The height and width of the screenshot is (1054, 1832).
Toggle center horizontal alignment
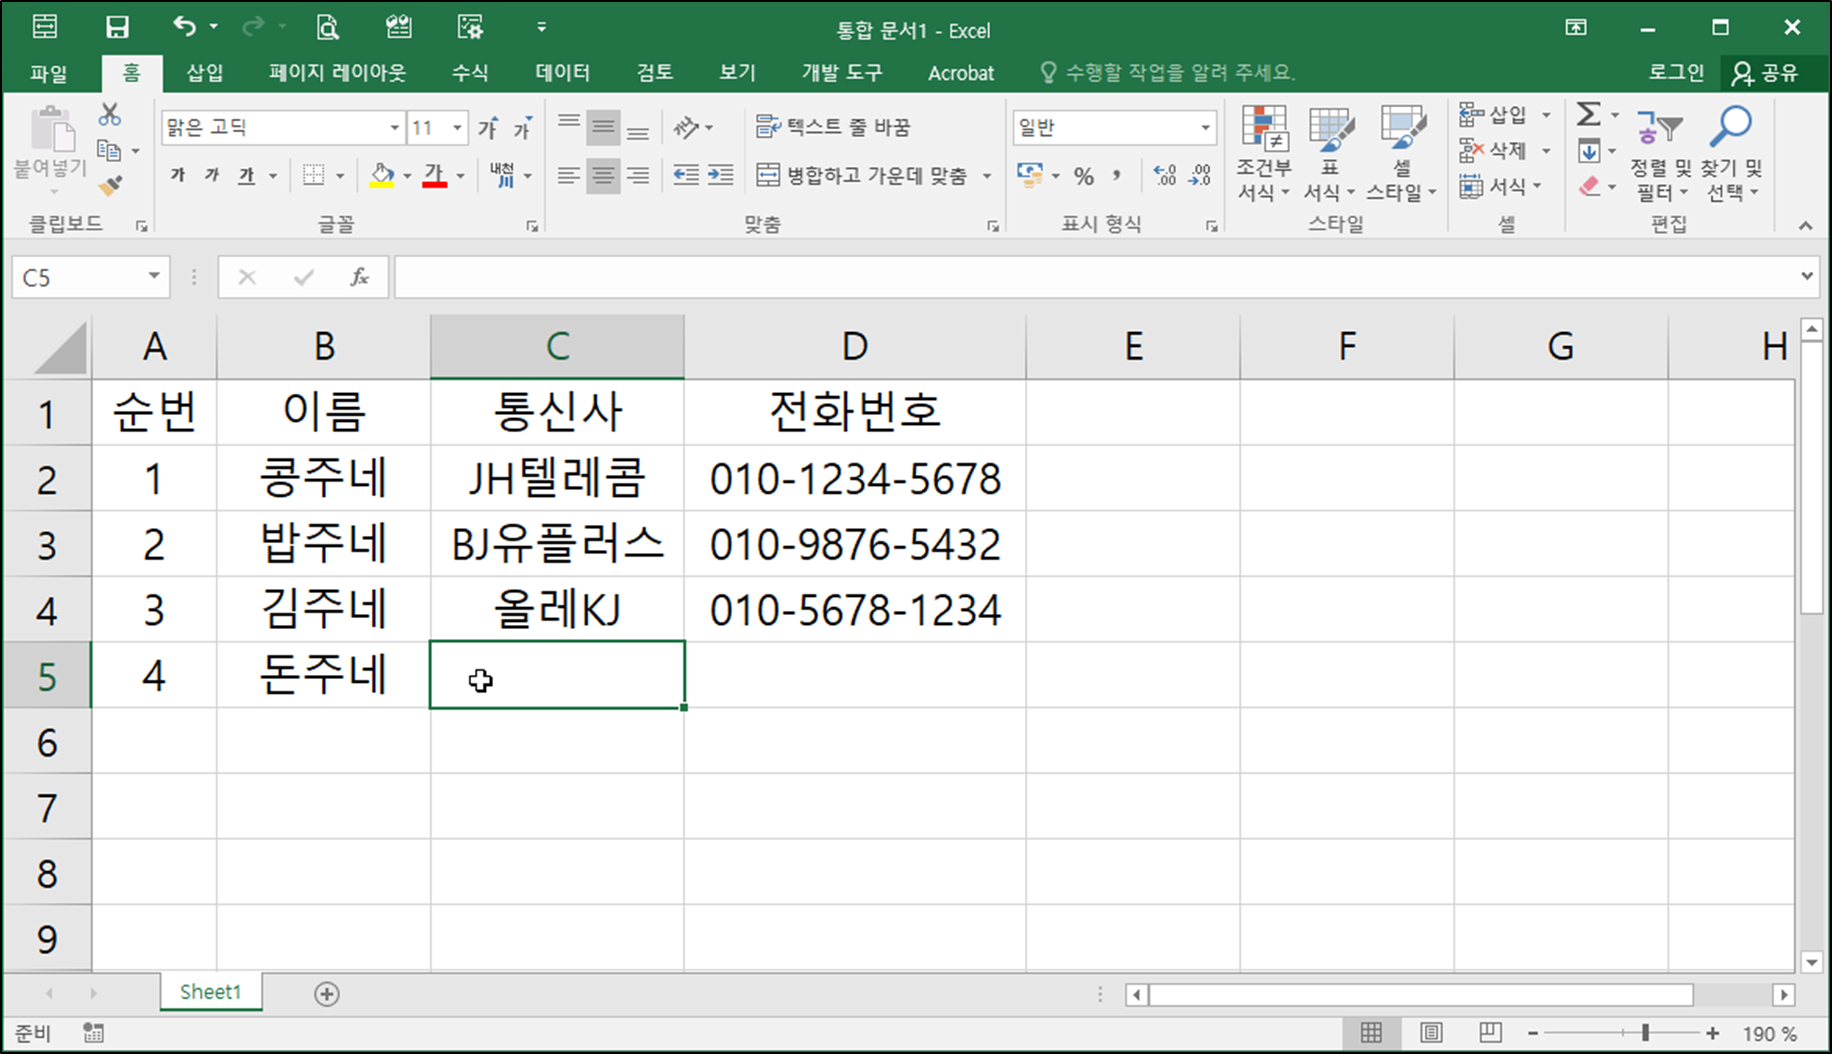(603, 176)
